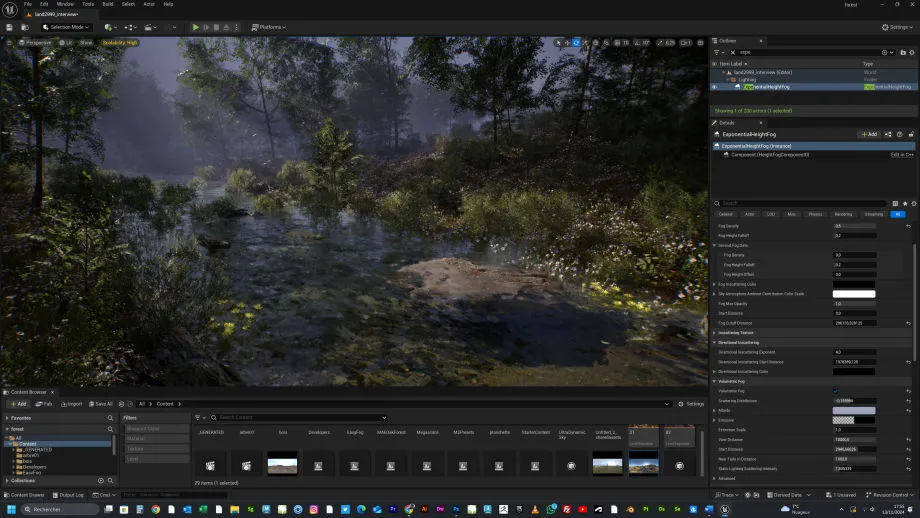Select the Developers folder in tree
Image resolution: width=920 pixels, height=518 pixels.
click(34, 467)
